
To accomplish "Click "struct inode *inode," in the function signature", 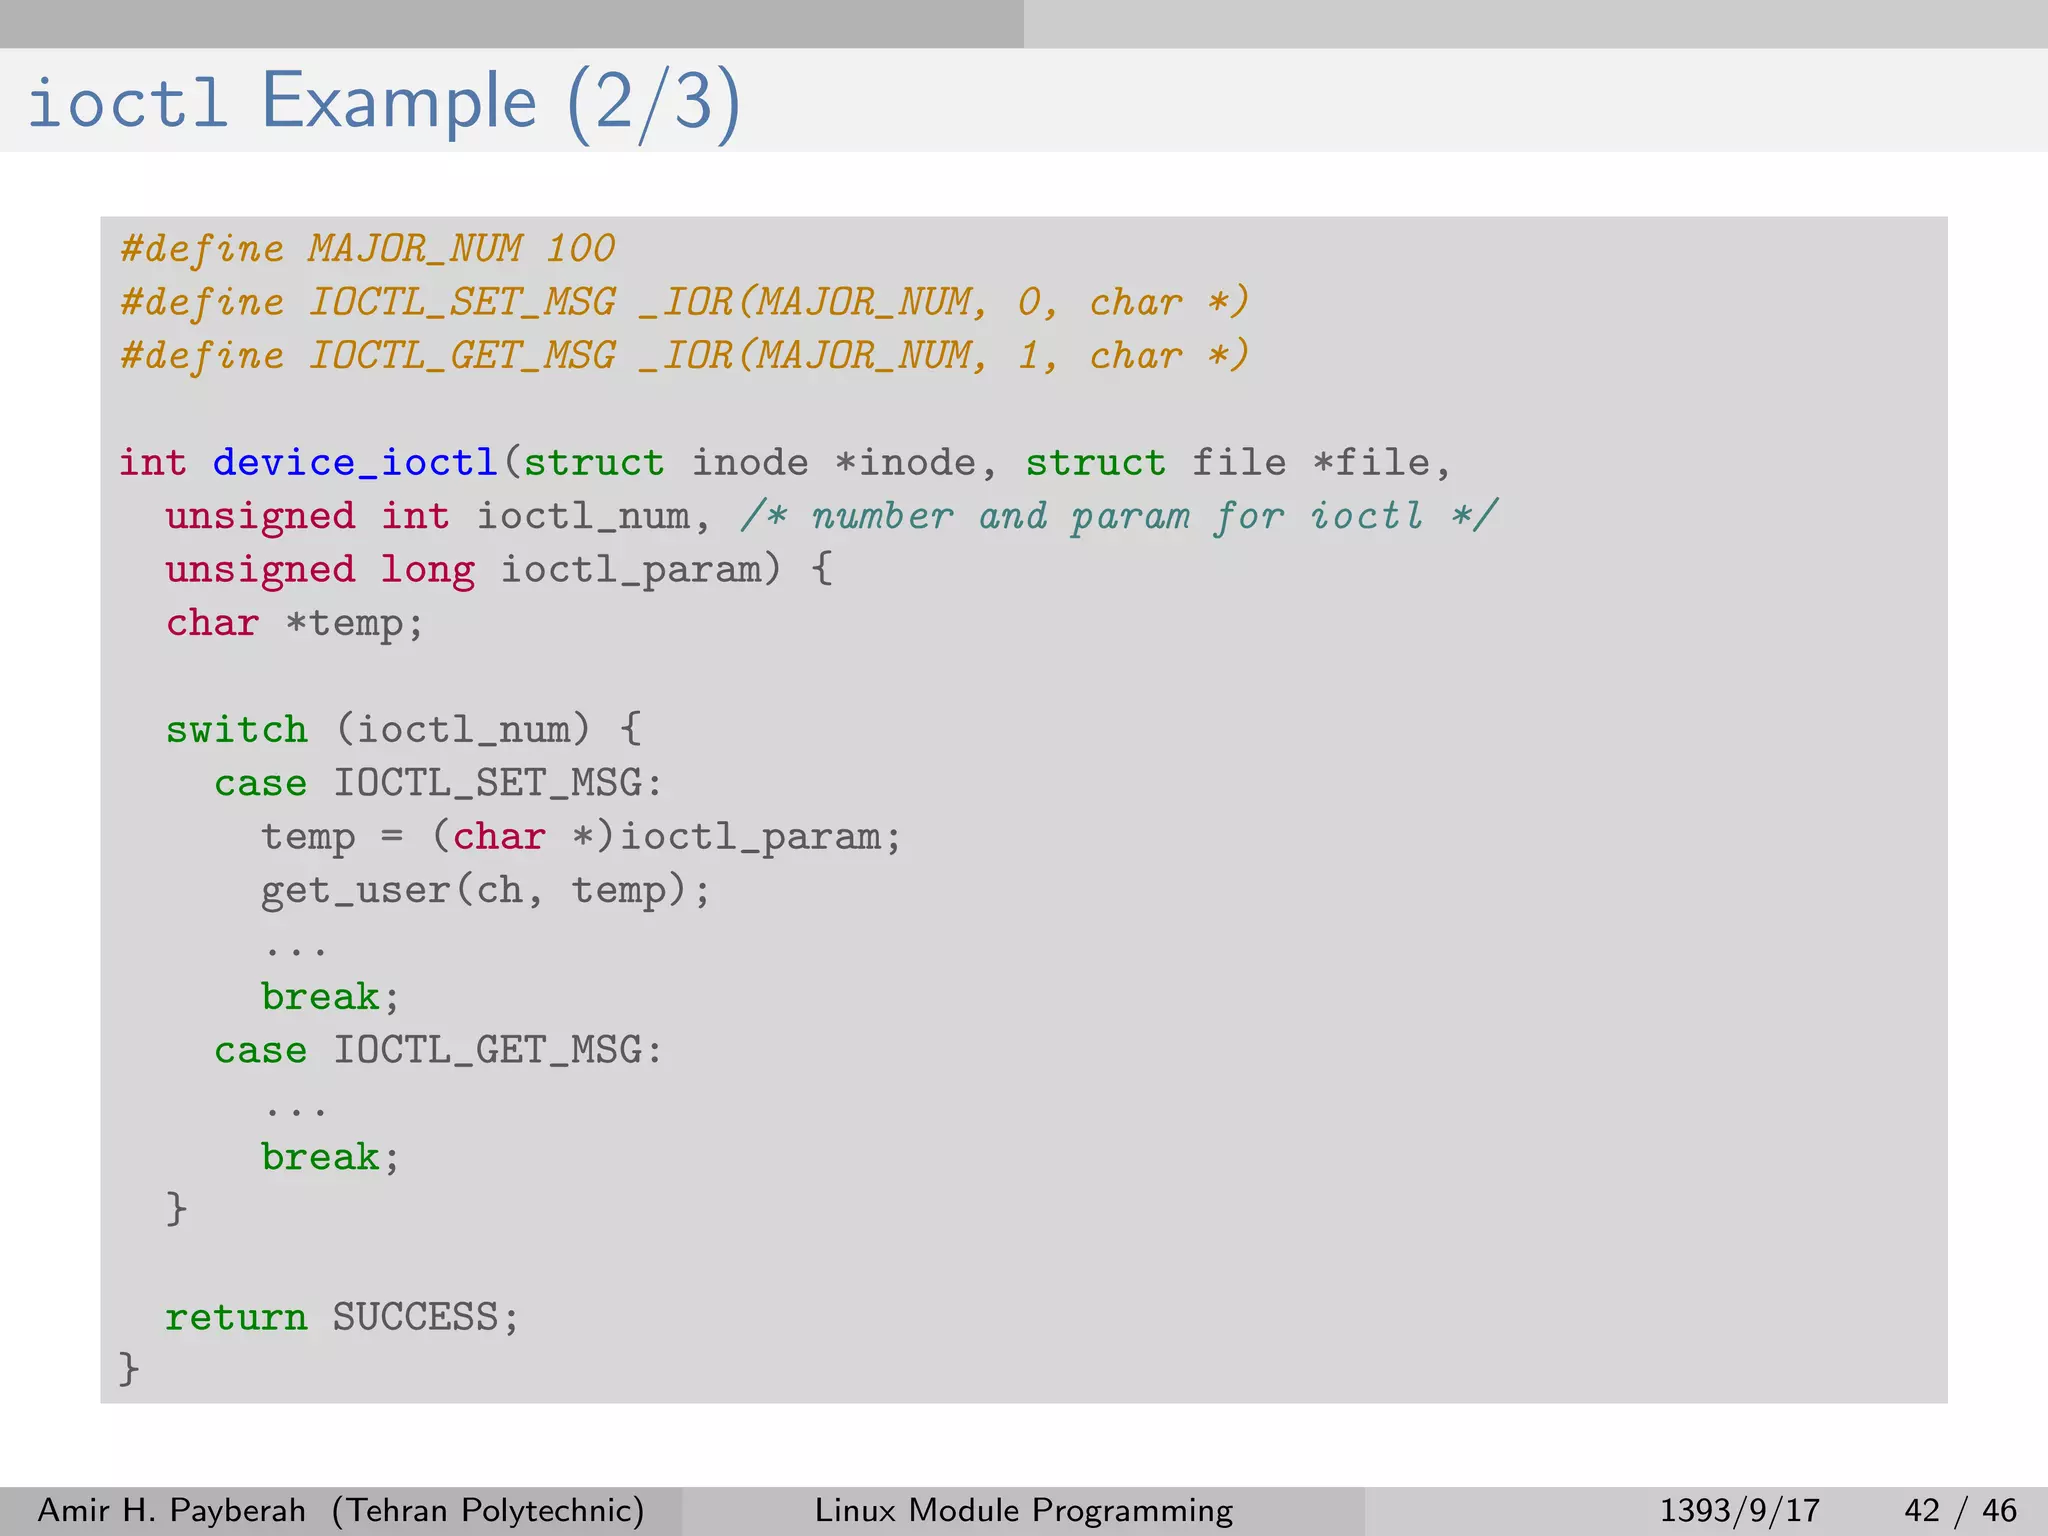I will point(760,462).
